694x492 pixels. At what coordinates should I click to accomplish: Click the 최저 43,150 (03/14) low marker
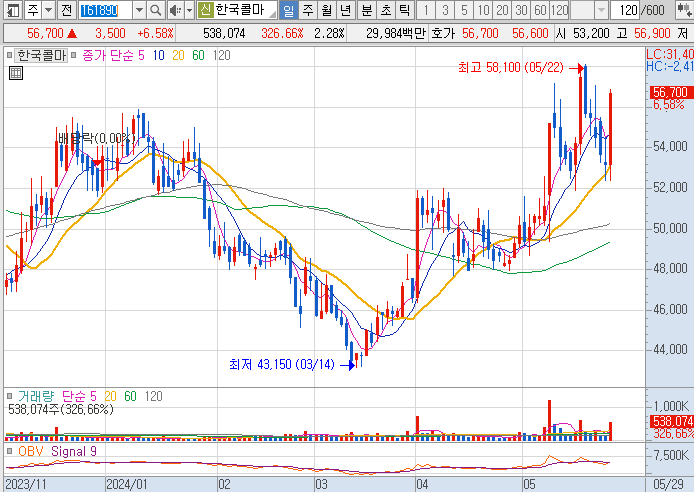tap(282, 365)
